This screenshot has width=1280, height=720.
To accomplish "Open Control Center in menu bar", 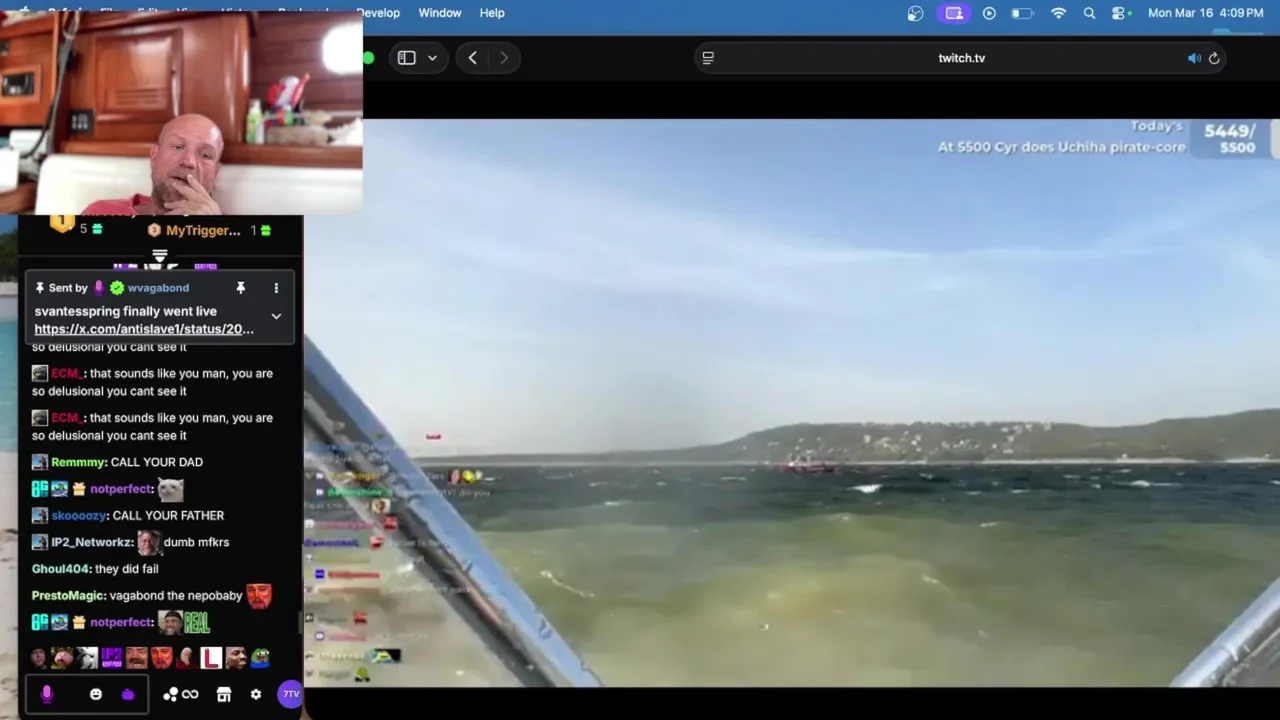I will coord(1120,13).
